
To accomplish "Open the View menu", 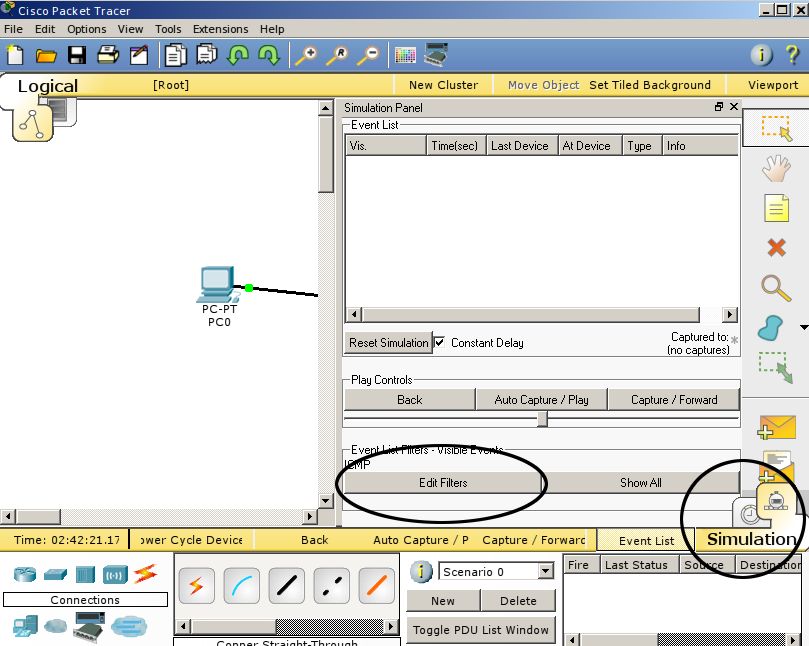I will [x=131, y=29].
